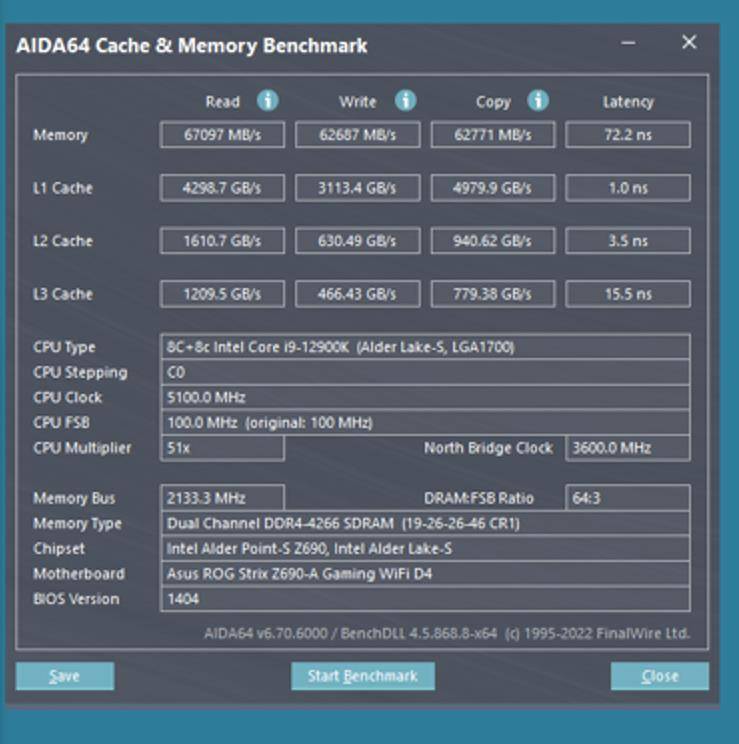
Task: Click the L3 Cache write 466.43 GB/s
Action: (357, 294)
